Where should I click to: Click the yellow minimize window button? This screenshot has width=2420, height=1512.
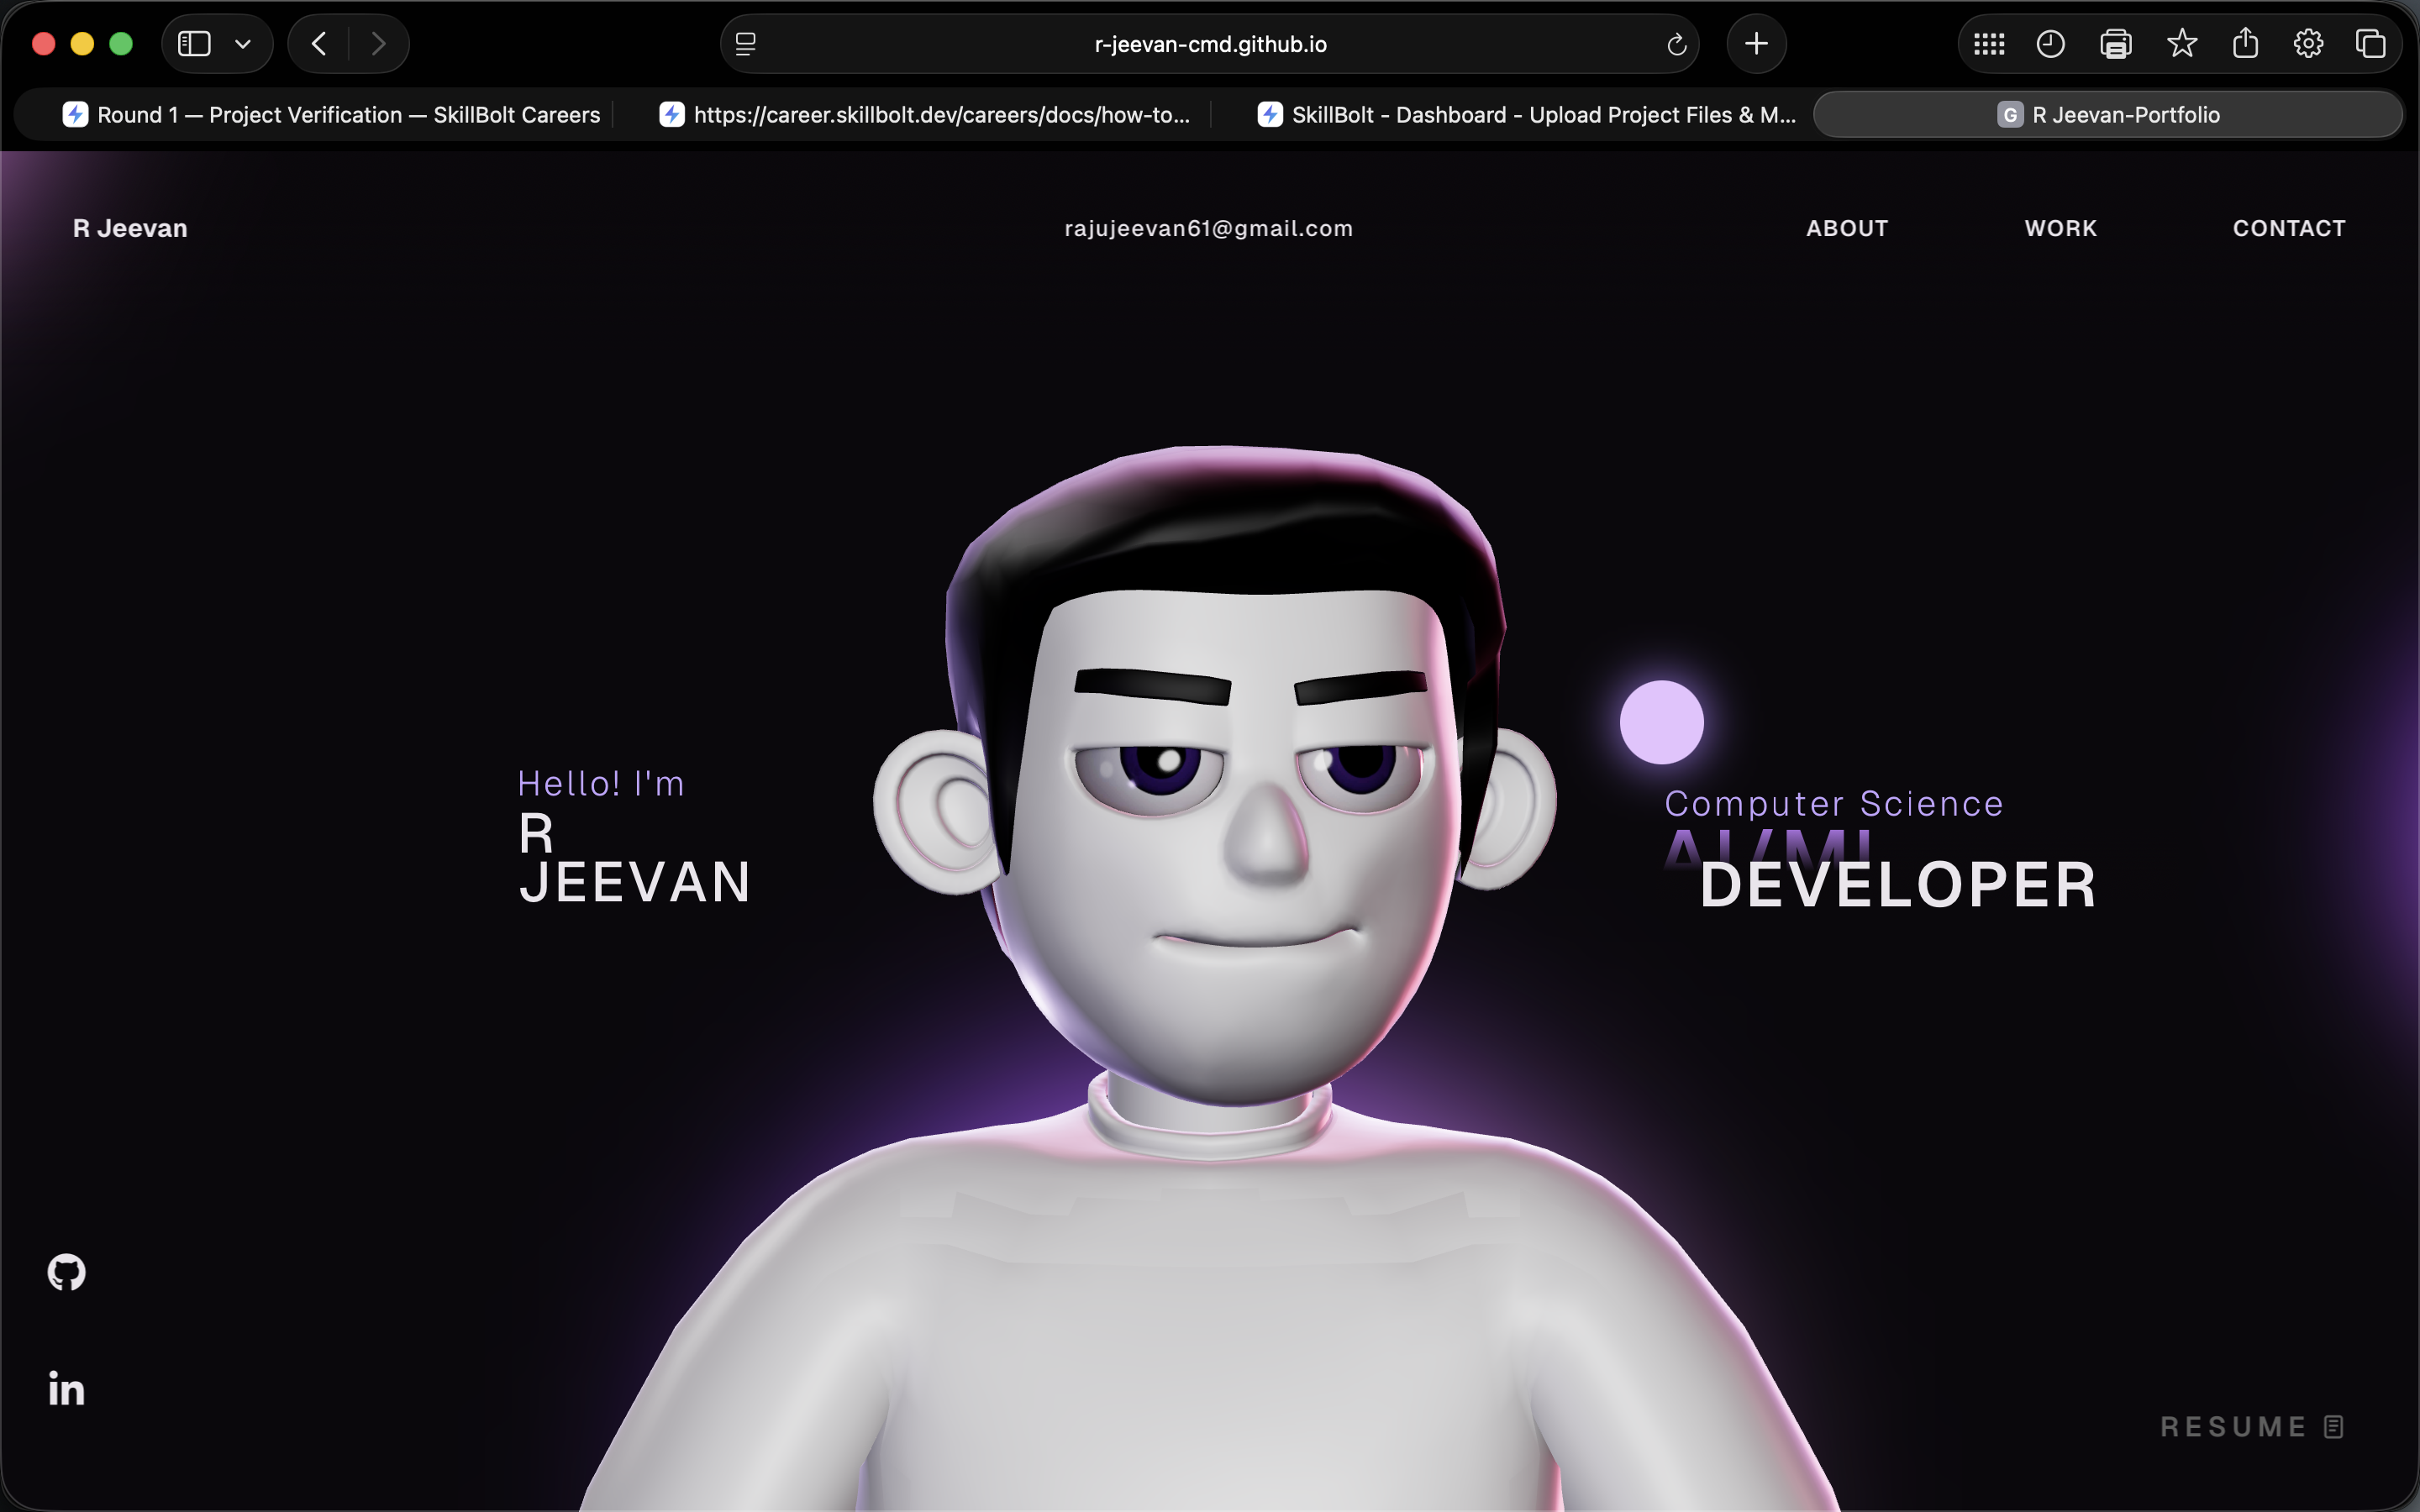(x=82, y=44)
